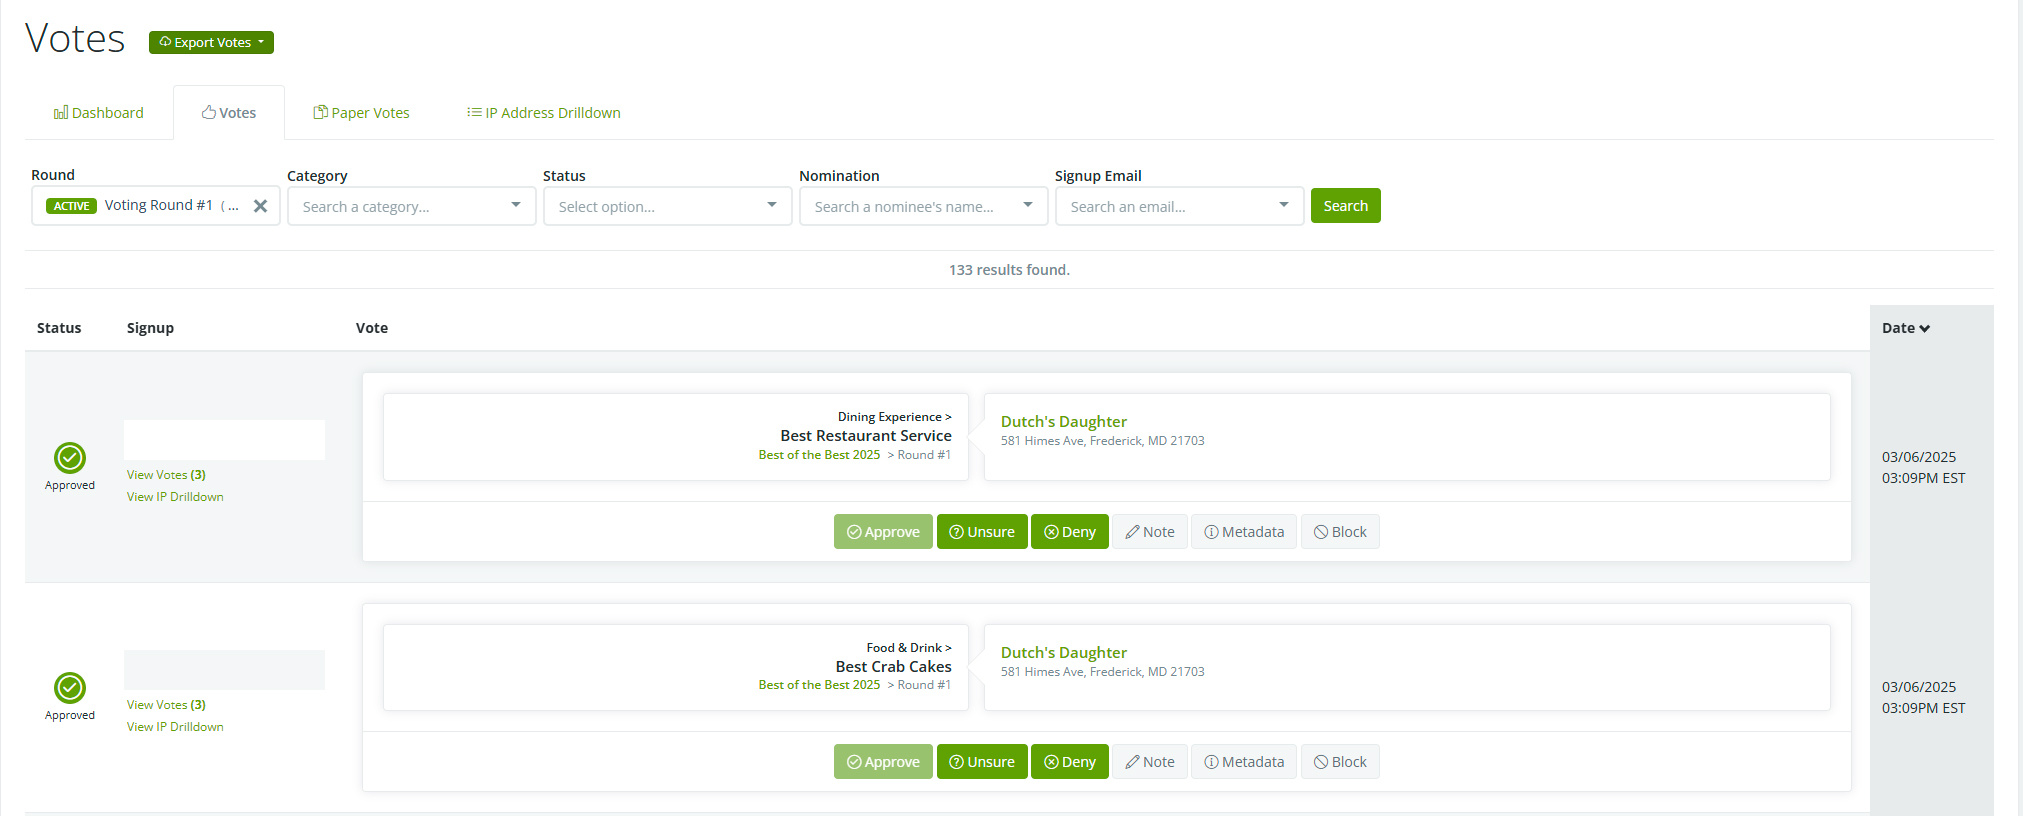Go to IP Address Drilldown tab
Viewport: 2023px width, 816px height.
click(544, 113)
